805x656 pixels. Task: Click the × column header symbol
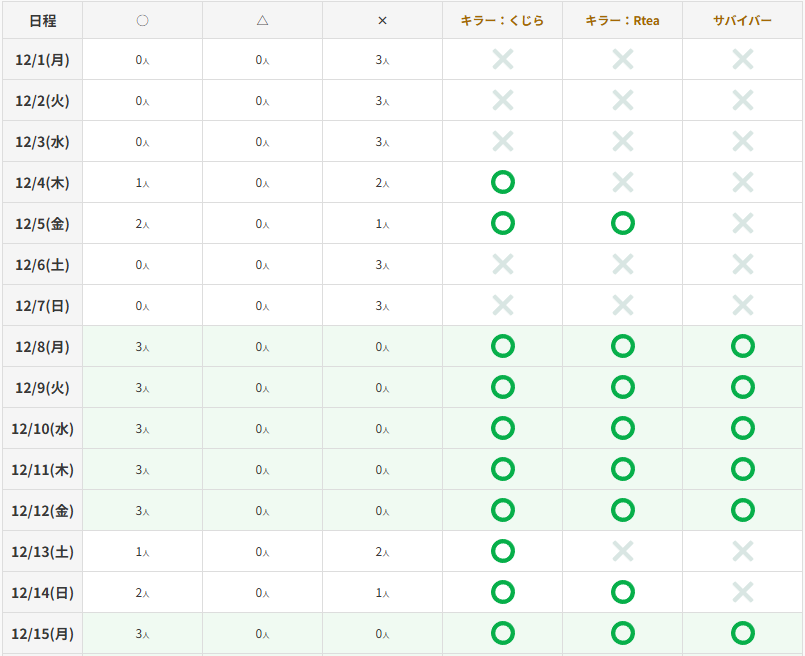pos(382,21)
